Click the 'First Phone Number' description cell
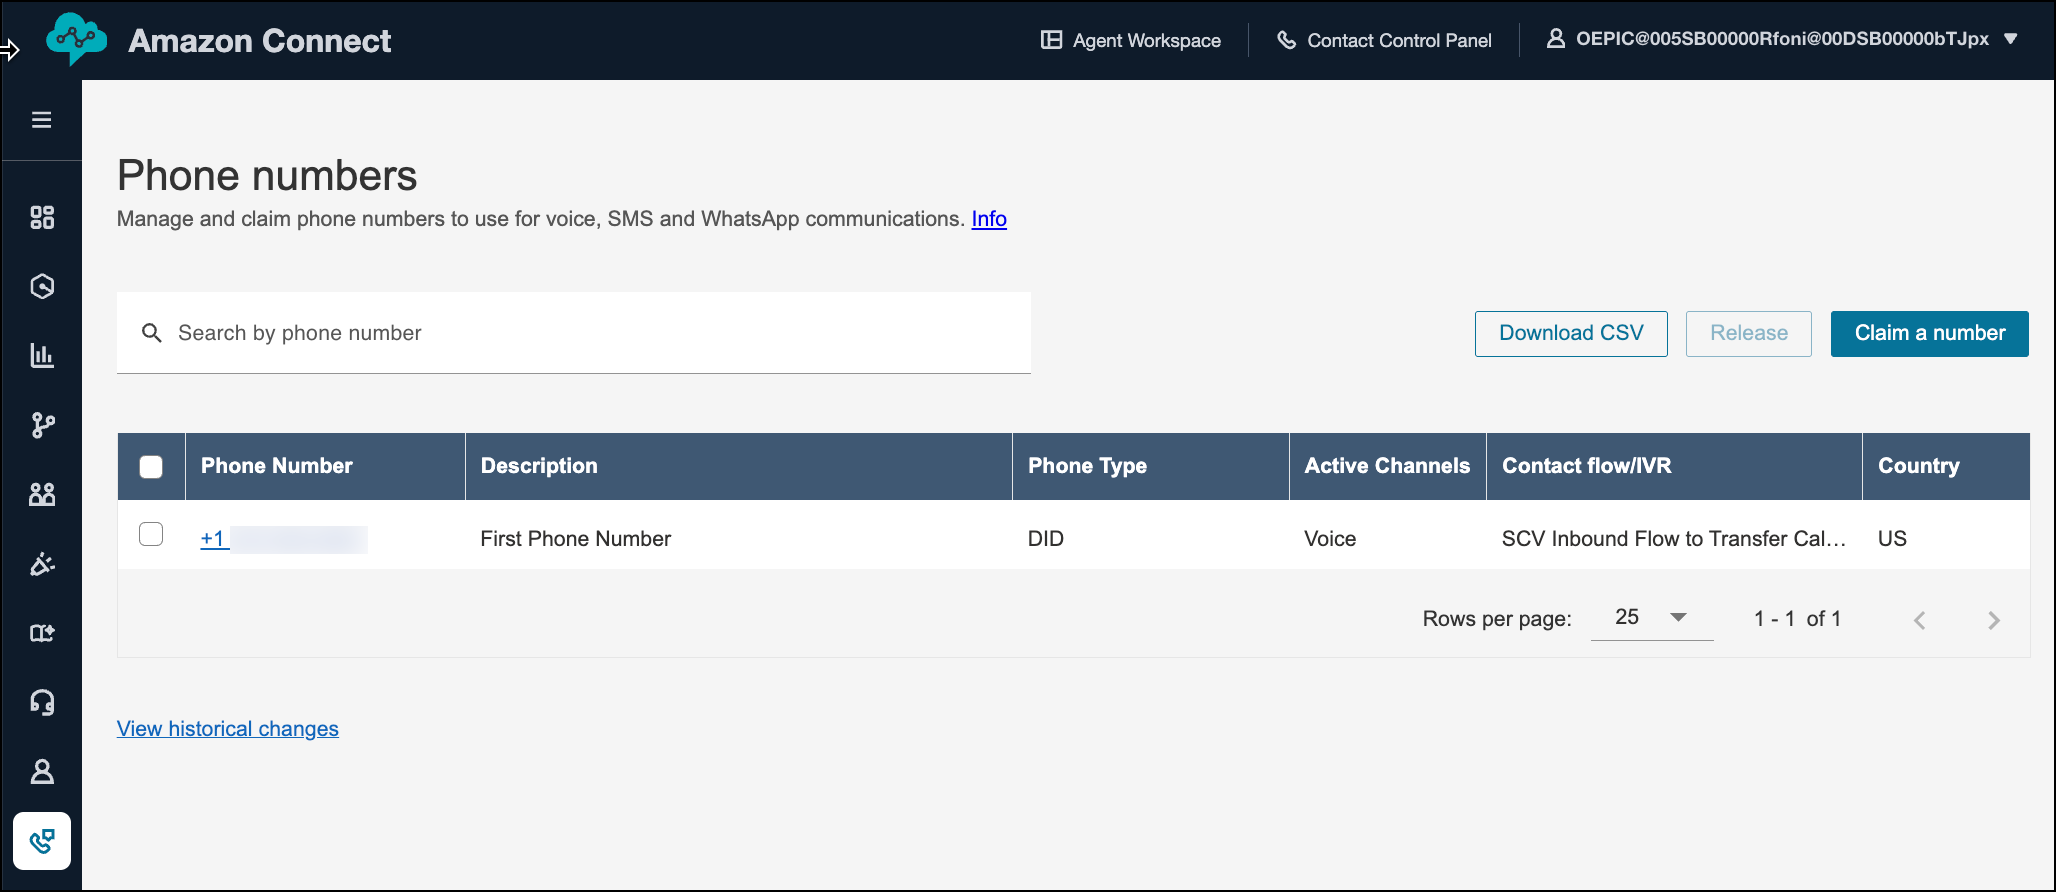 [x=576, y=539]
